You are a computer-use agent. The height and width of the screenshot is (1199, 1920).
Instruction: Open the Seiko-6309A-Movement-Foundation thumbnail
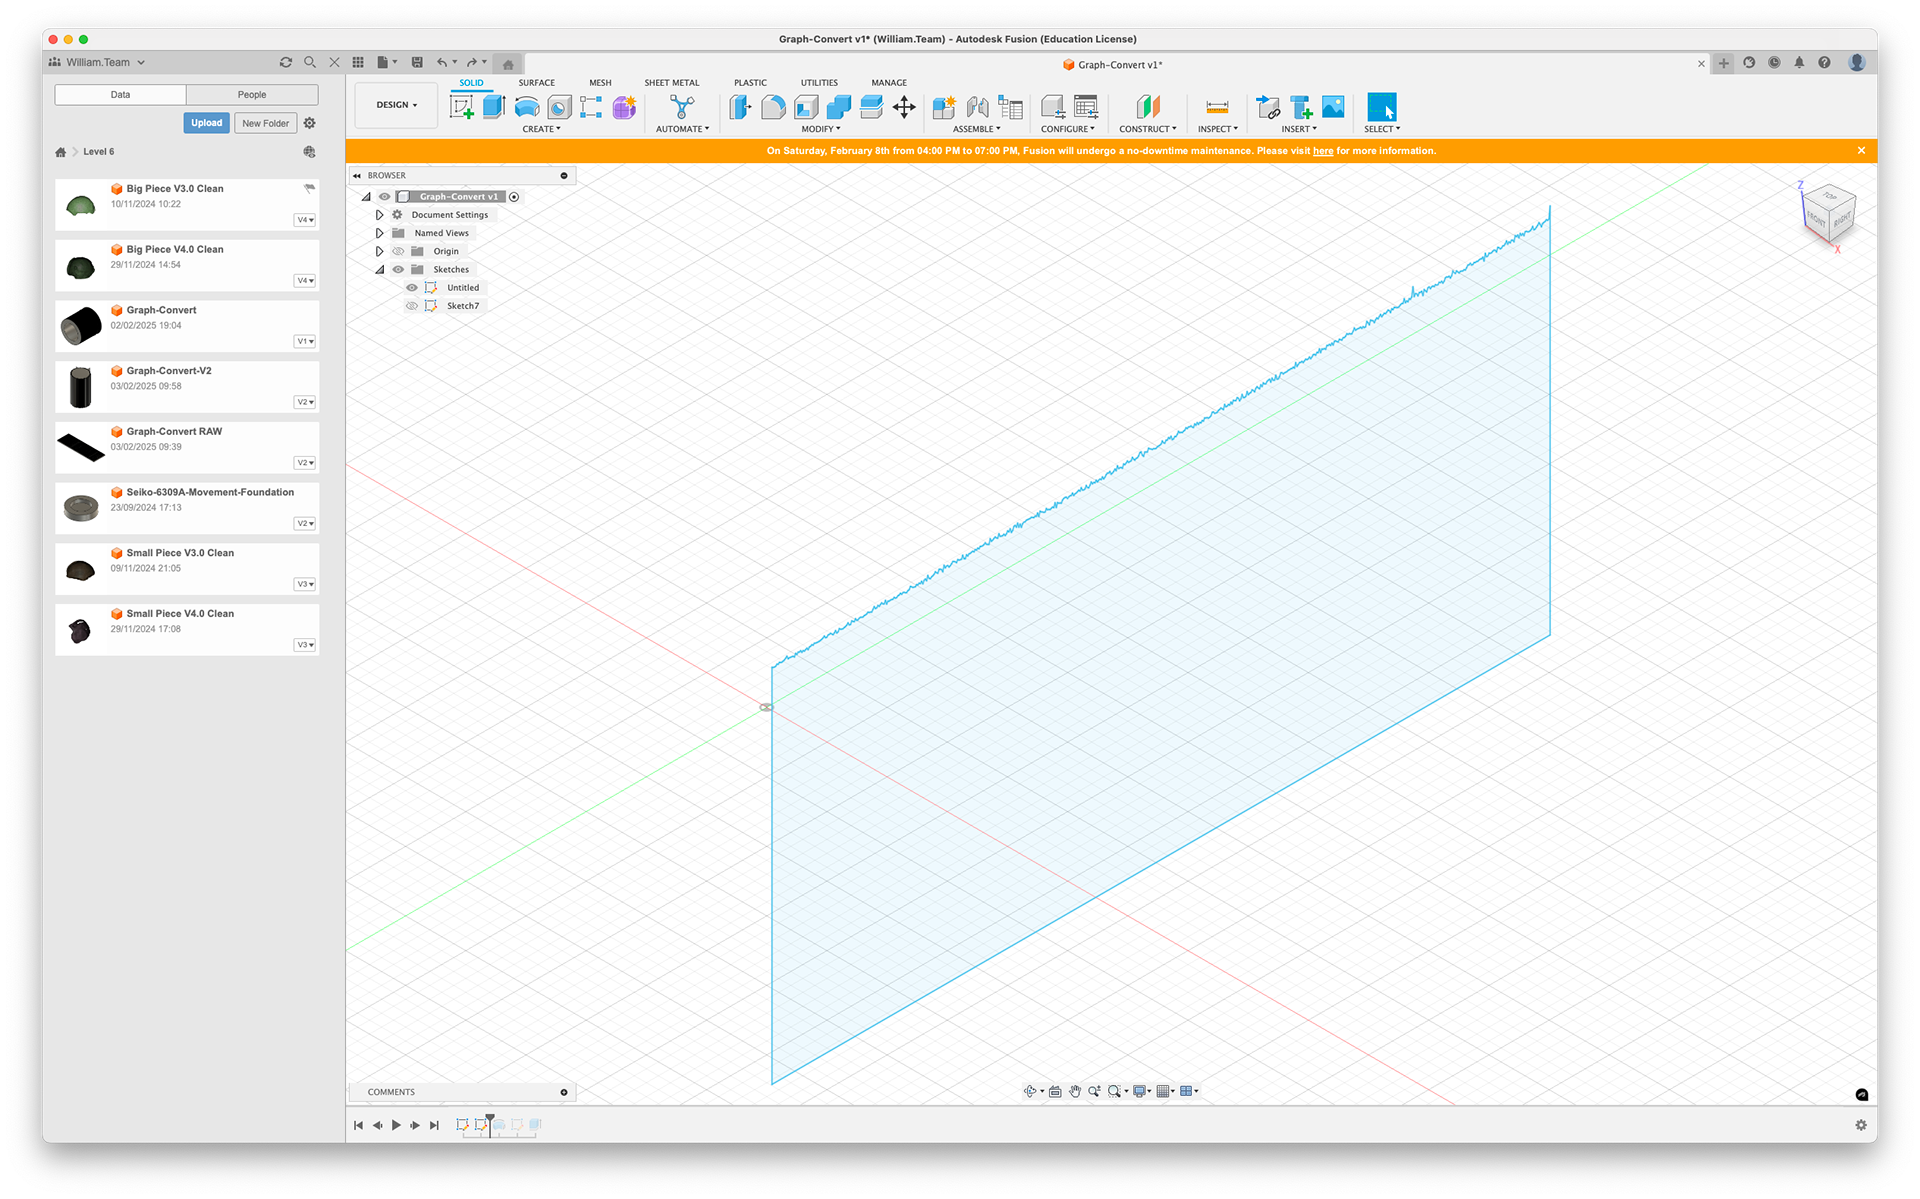pos(81,508)
